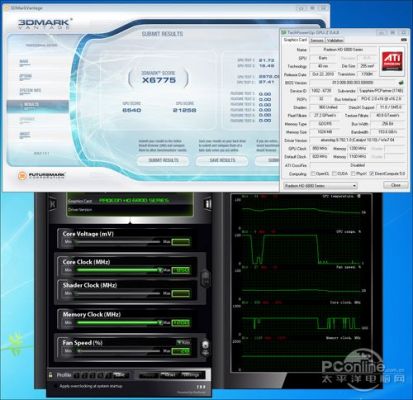Screen dimensions: 413x400
Task: Open Options in the 3DMark sidebar
Action: point(26,76)
